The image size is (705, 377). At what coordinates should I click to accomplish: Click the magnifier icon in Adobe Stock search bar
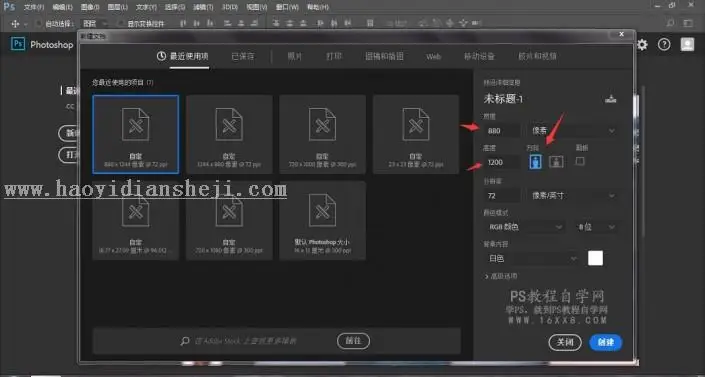tap(185, 341)
